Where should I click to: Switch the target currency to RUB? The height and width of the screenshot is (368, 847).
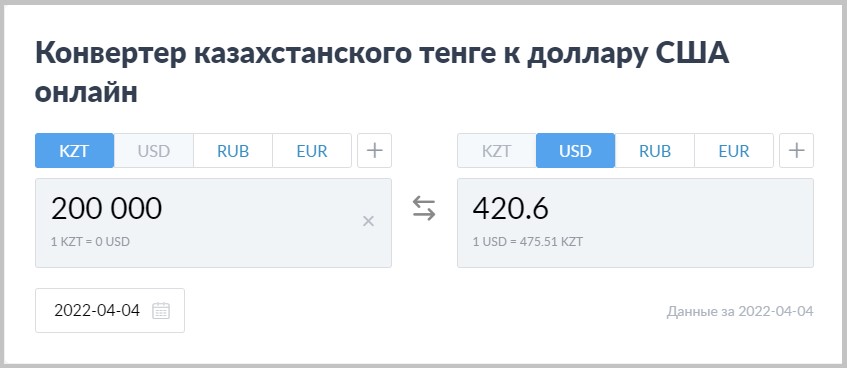(x=655, y=150)
